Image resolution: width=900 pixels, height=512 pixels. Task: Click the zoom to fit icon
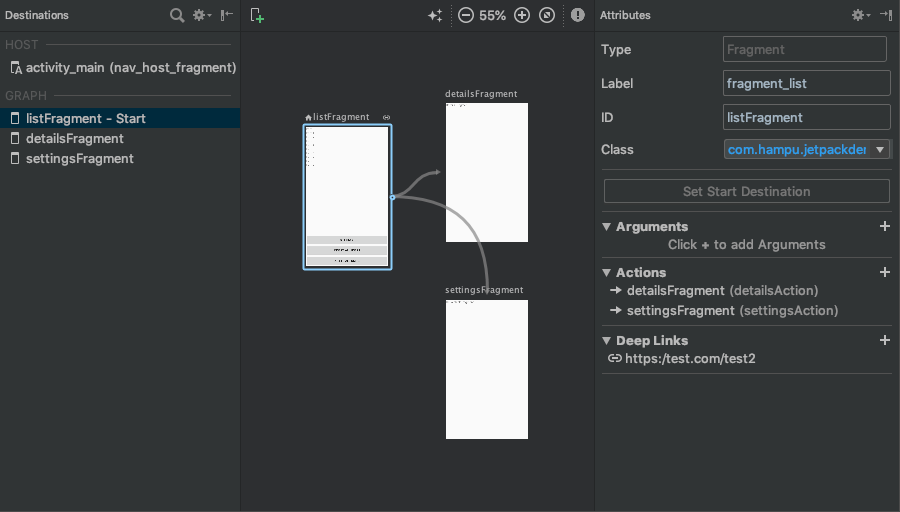point(547,15)
